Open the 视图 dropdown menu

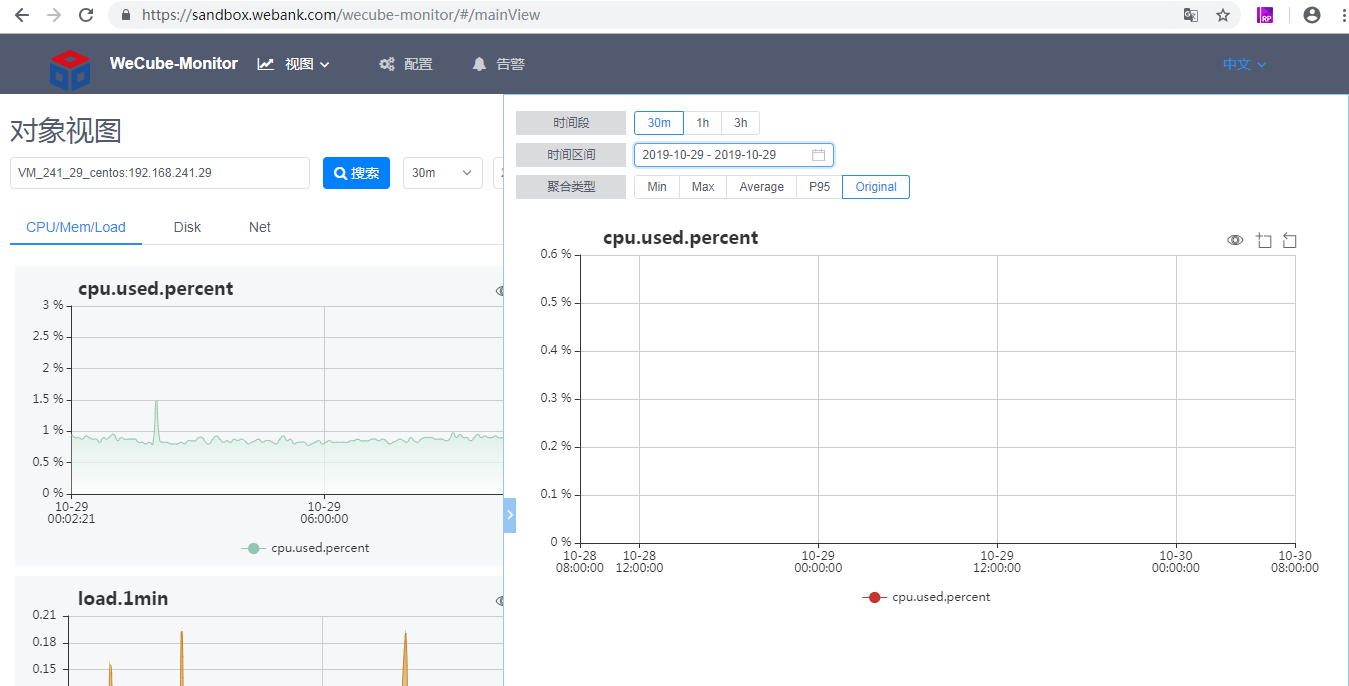[x=294, y=64]
